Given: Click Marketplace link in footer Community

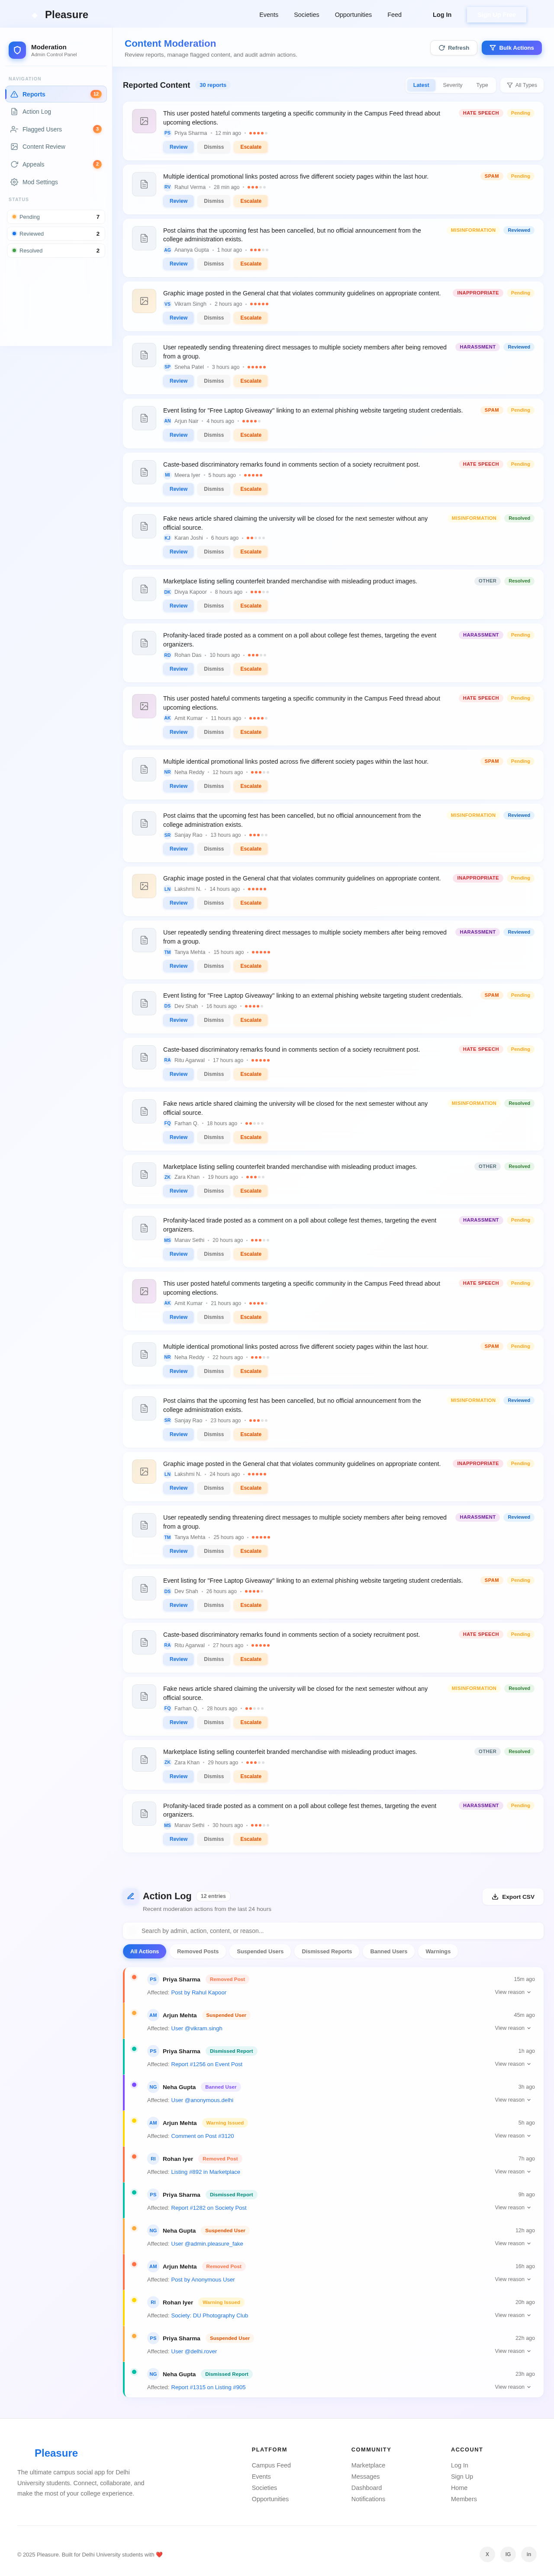Looking at the screenshot, I should pos(368,2465).
